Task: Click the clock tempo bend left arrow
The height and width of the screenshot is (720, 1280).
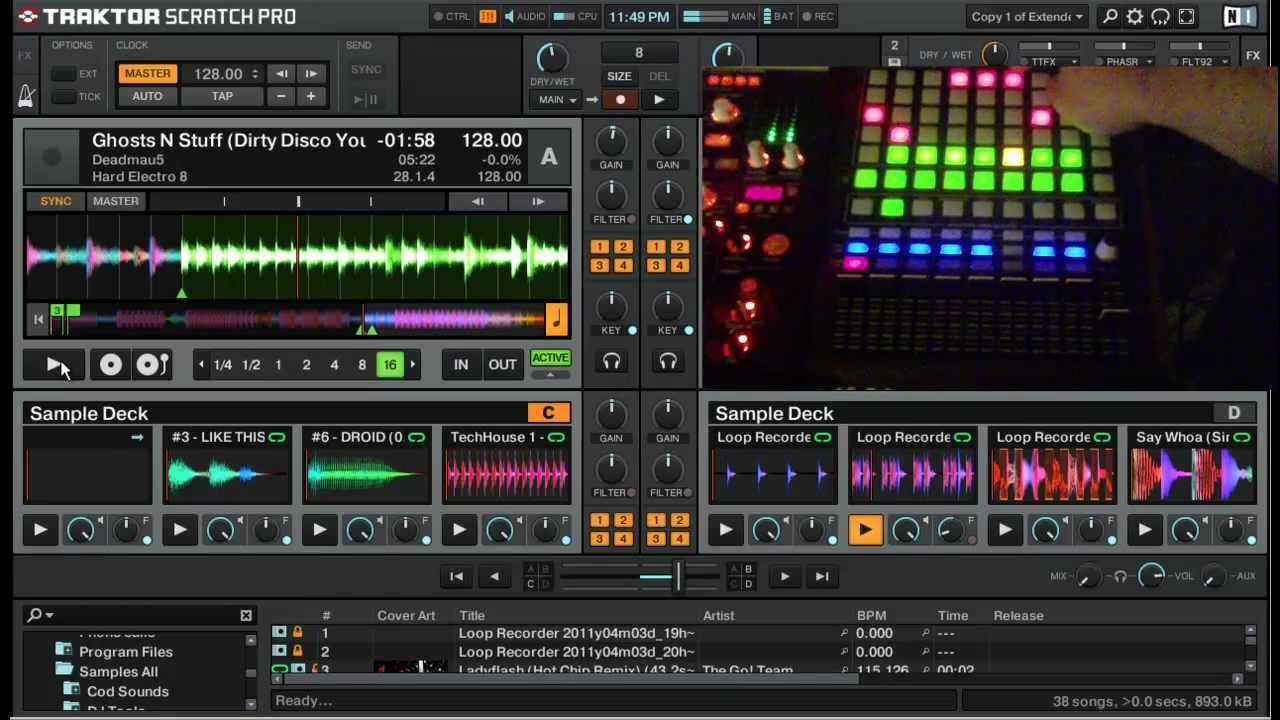Action: [282, 74]
